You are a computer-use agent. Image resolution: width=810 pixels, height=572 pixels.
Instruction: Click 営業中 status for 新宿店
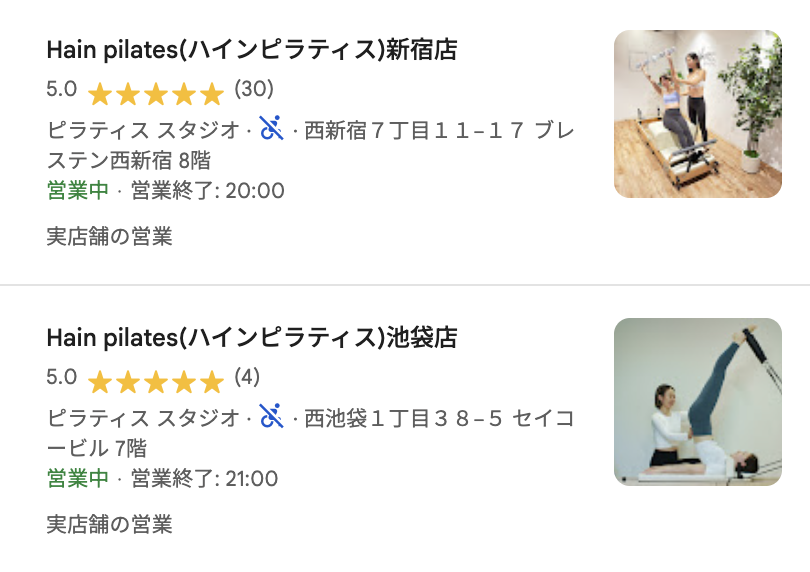[x=78, y=190]
